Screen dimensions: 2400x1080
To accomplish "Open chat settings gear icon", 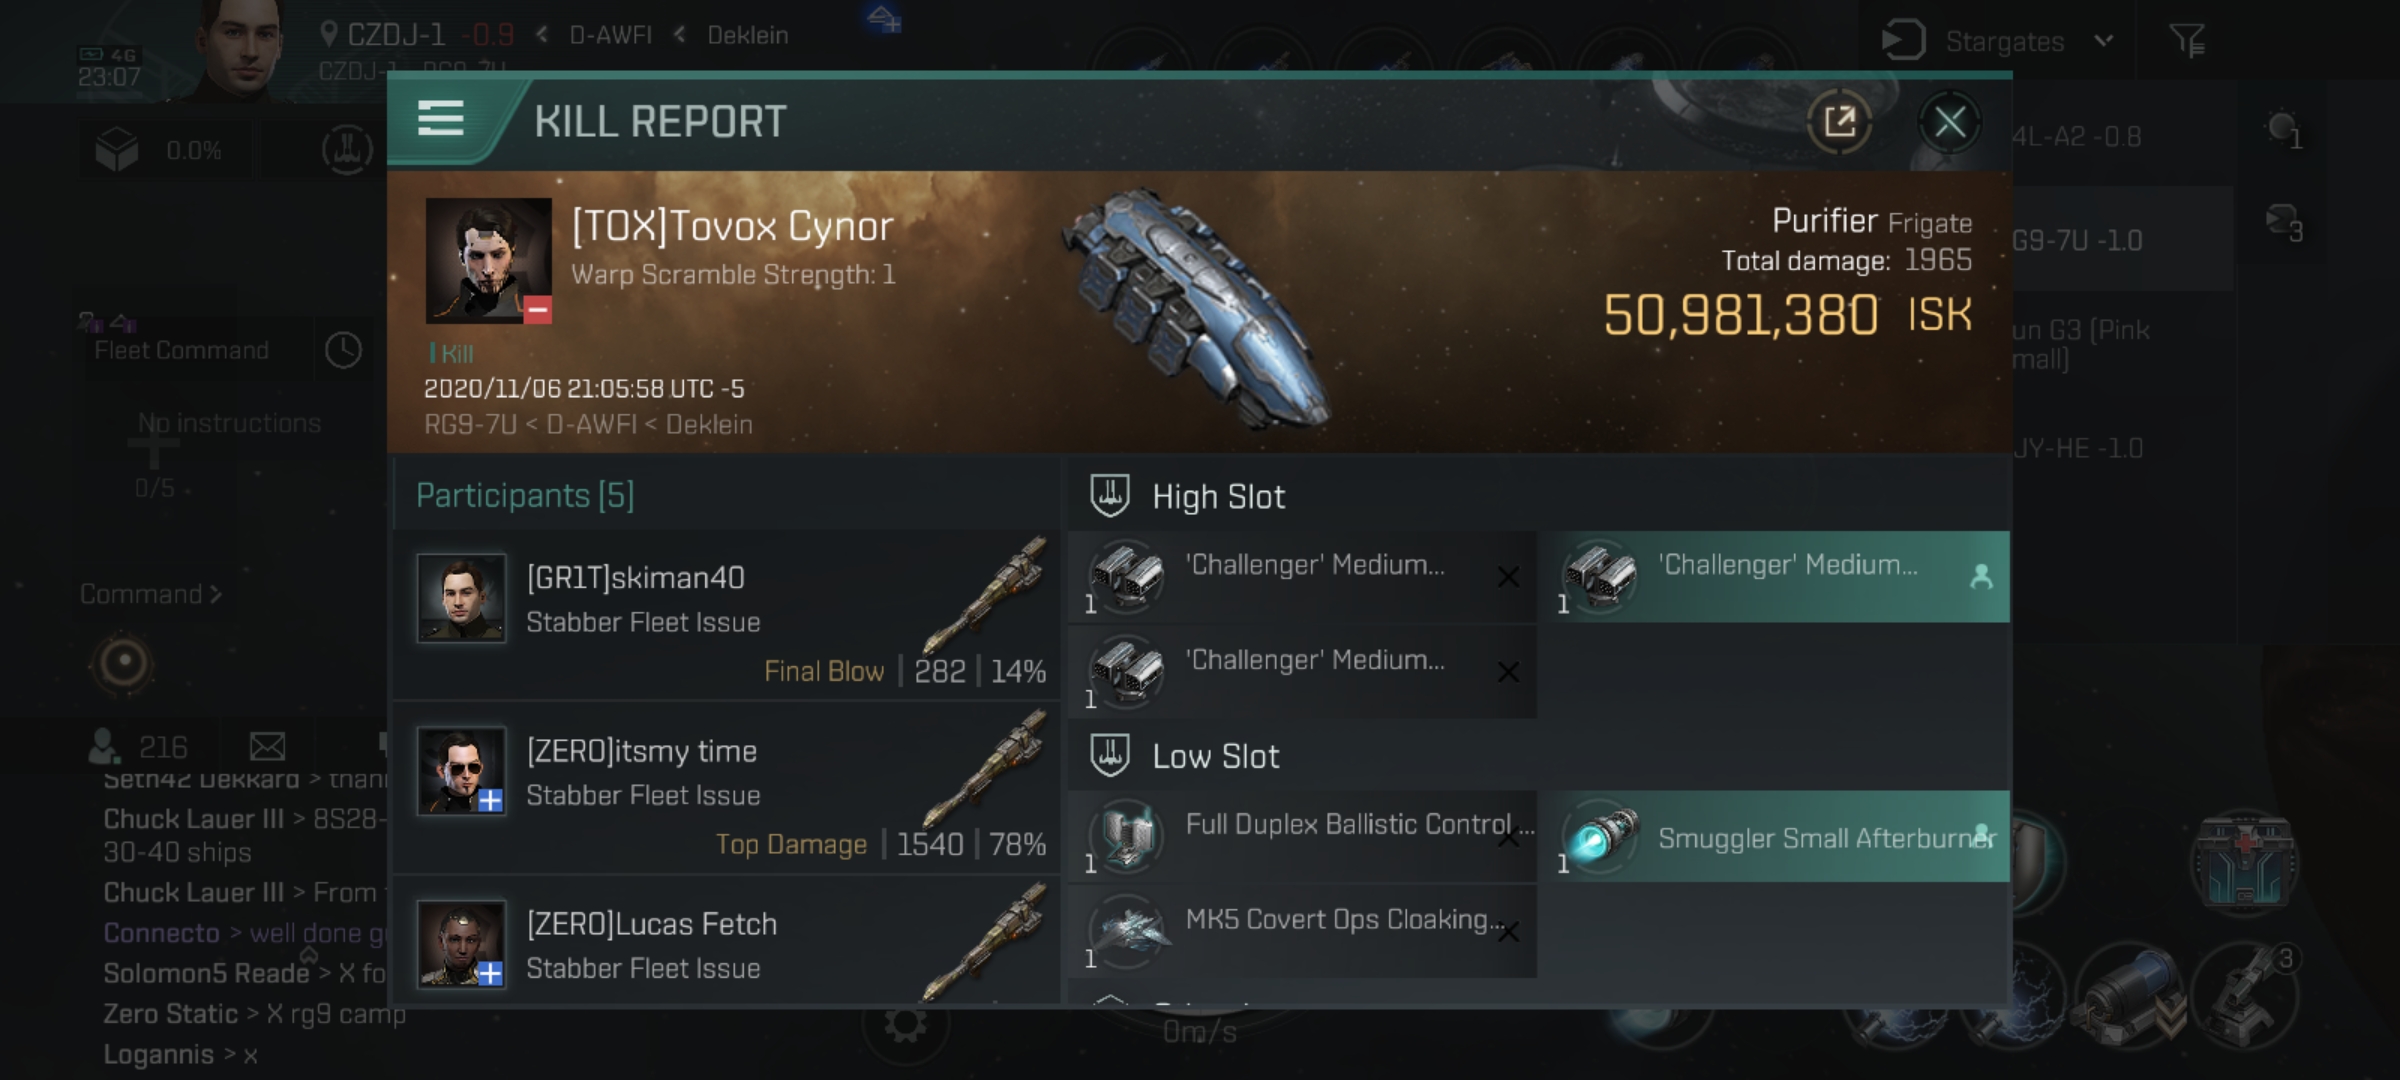I will click(905, 1024).
